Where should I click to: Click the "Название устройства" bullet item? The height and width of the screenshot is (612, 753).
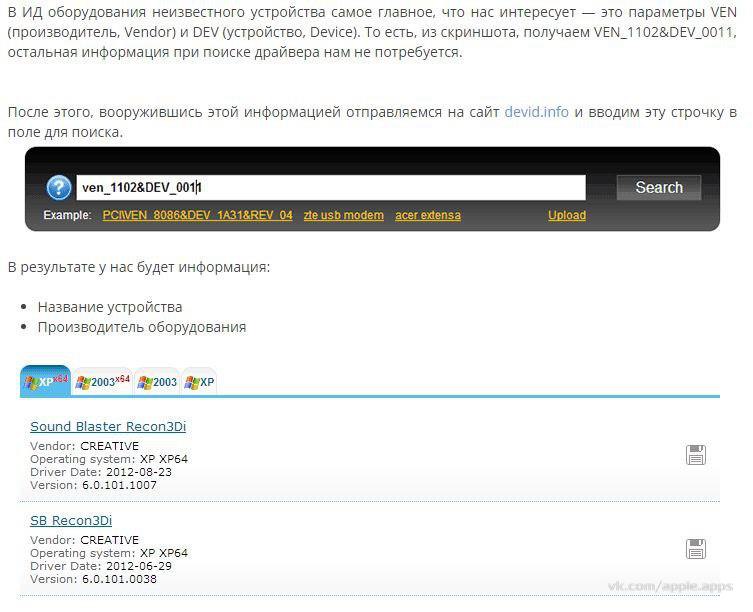[110, 307]
